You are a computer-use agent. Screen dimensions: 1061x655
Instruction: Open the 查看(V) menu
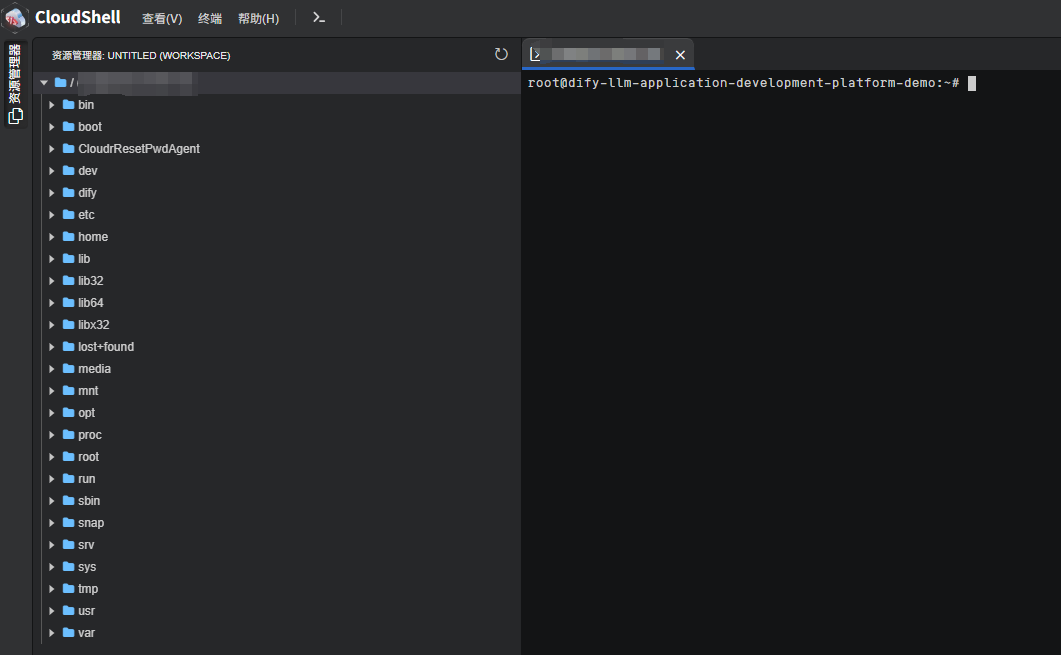click(x=162, y=18)
